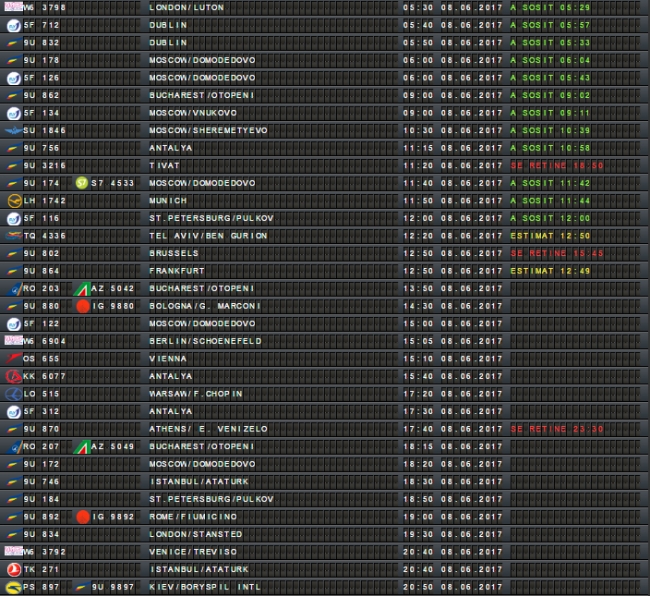Click status ESTIMAT 12:49
The width and height of the screenshot is (650, 596).
[x=550, y=271]
